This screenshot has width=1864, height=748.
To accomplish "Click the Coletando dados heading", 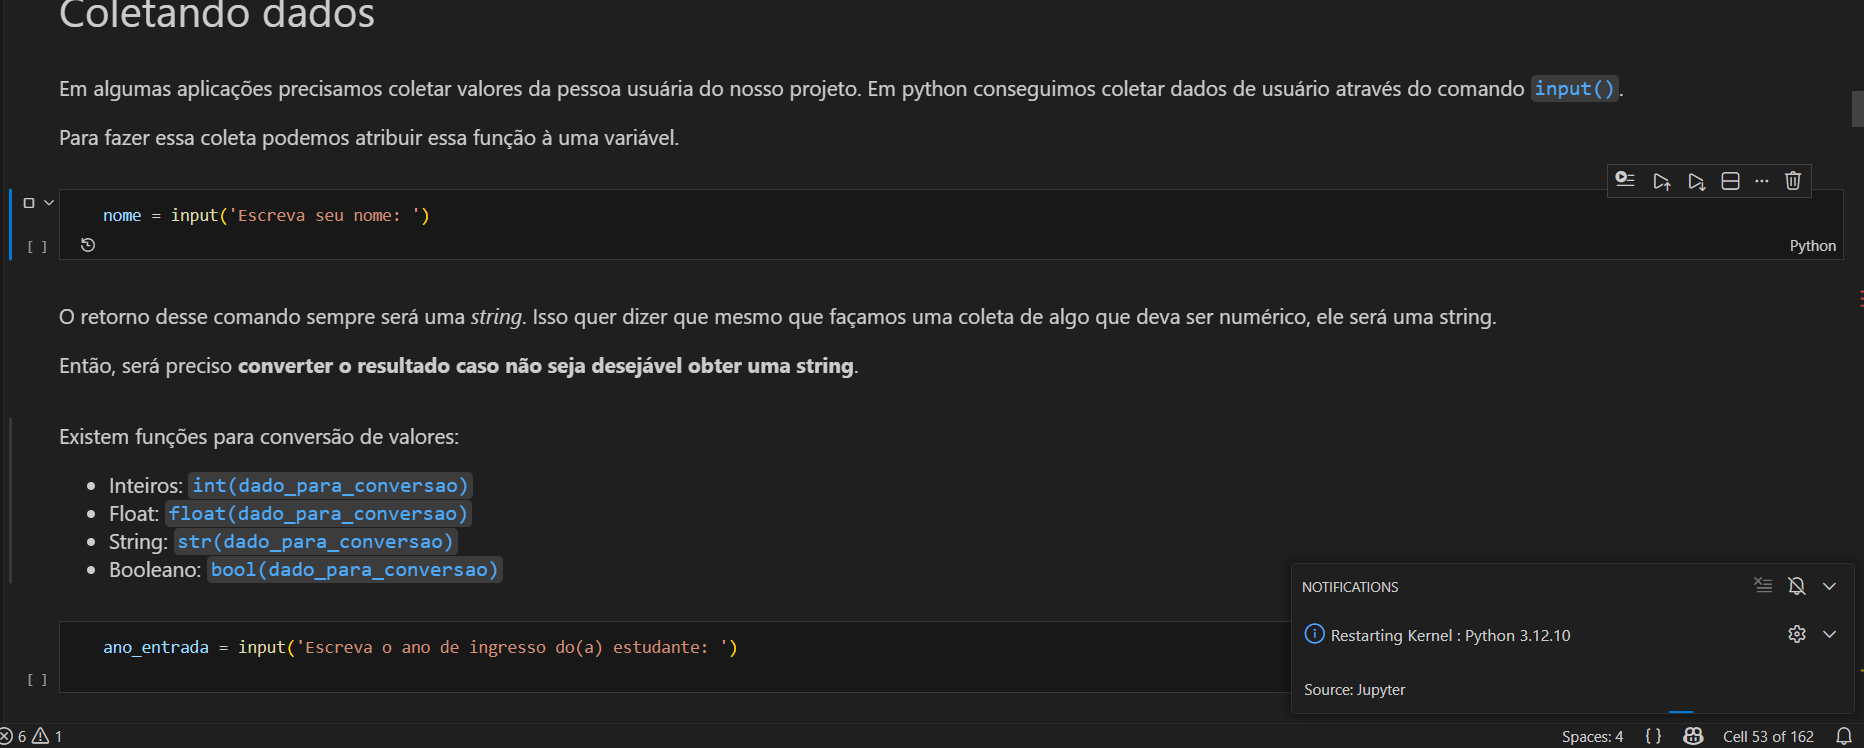I will tap(217, 14).
